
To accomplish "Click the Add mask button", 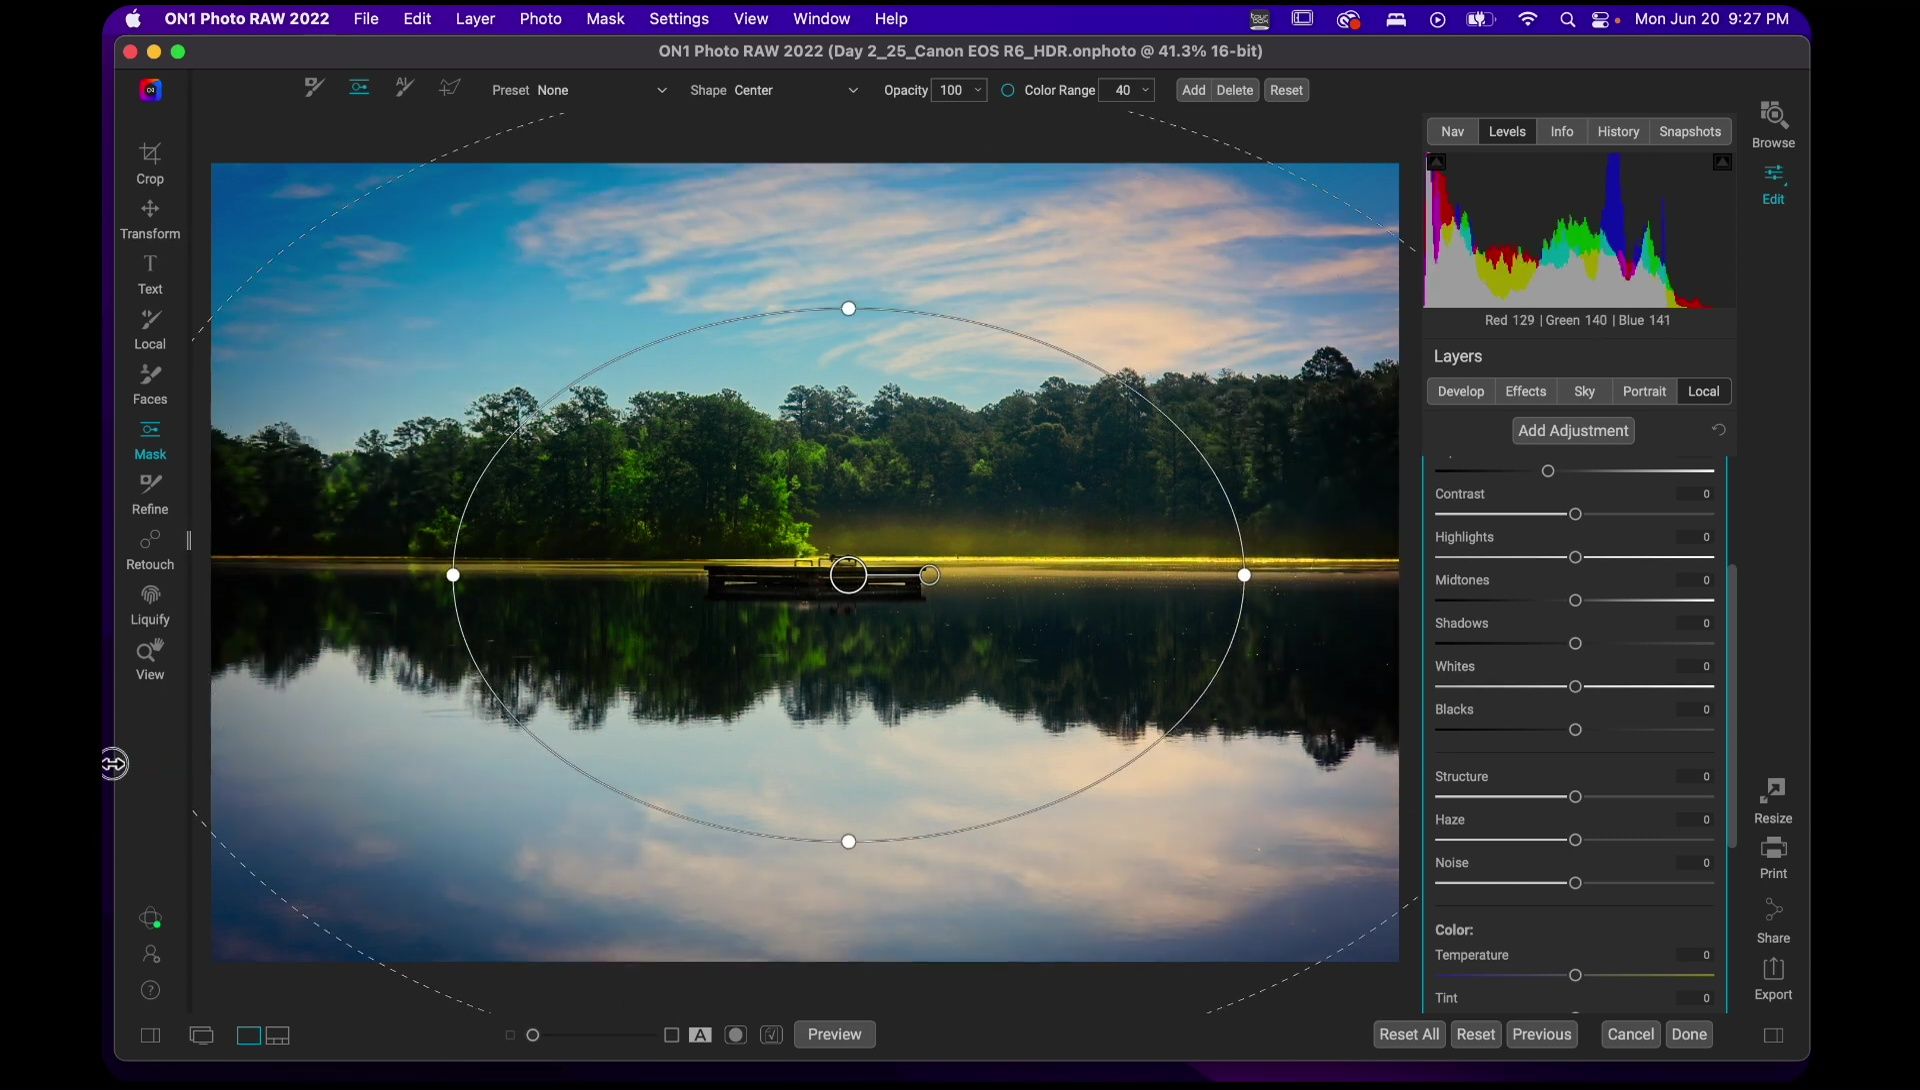I will pyautogui.click(x=1193, y=90).
